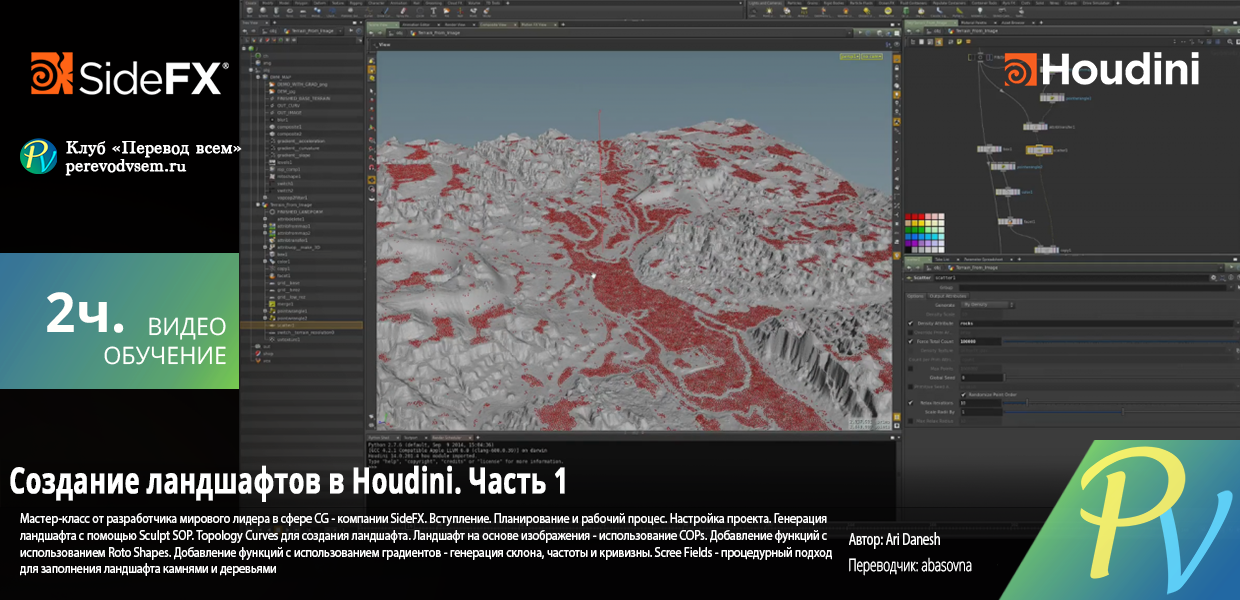Switch to the Animation Editor tab
Image resolution: width=1240 pixels, height=600 pixels.
418,24
